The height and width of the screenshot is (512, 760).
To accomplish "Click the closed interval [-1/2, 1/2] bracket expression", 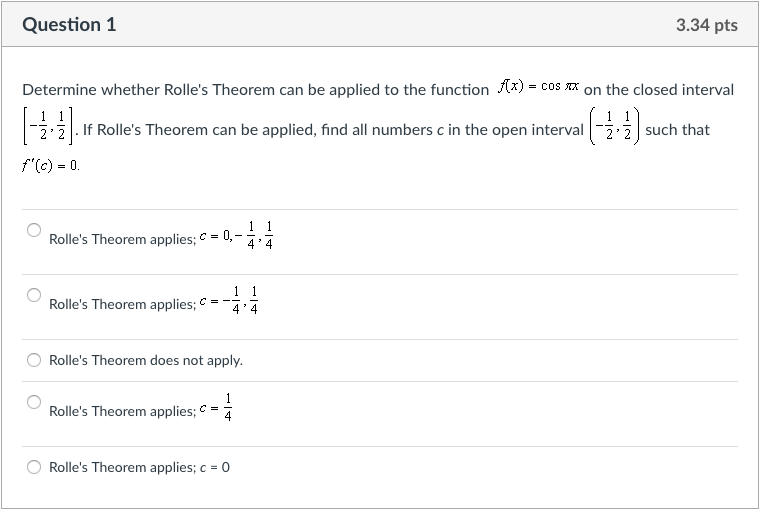I will [48, 129].
